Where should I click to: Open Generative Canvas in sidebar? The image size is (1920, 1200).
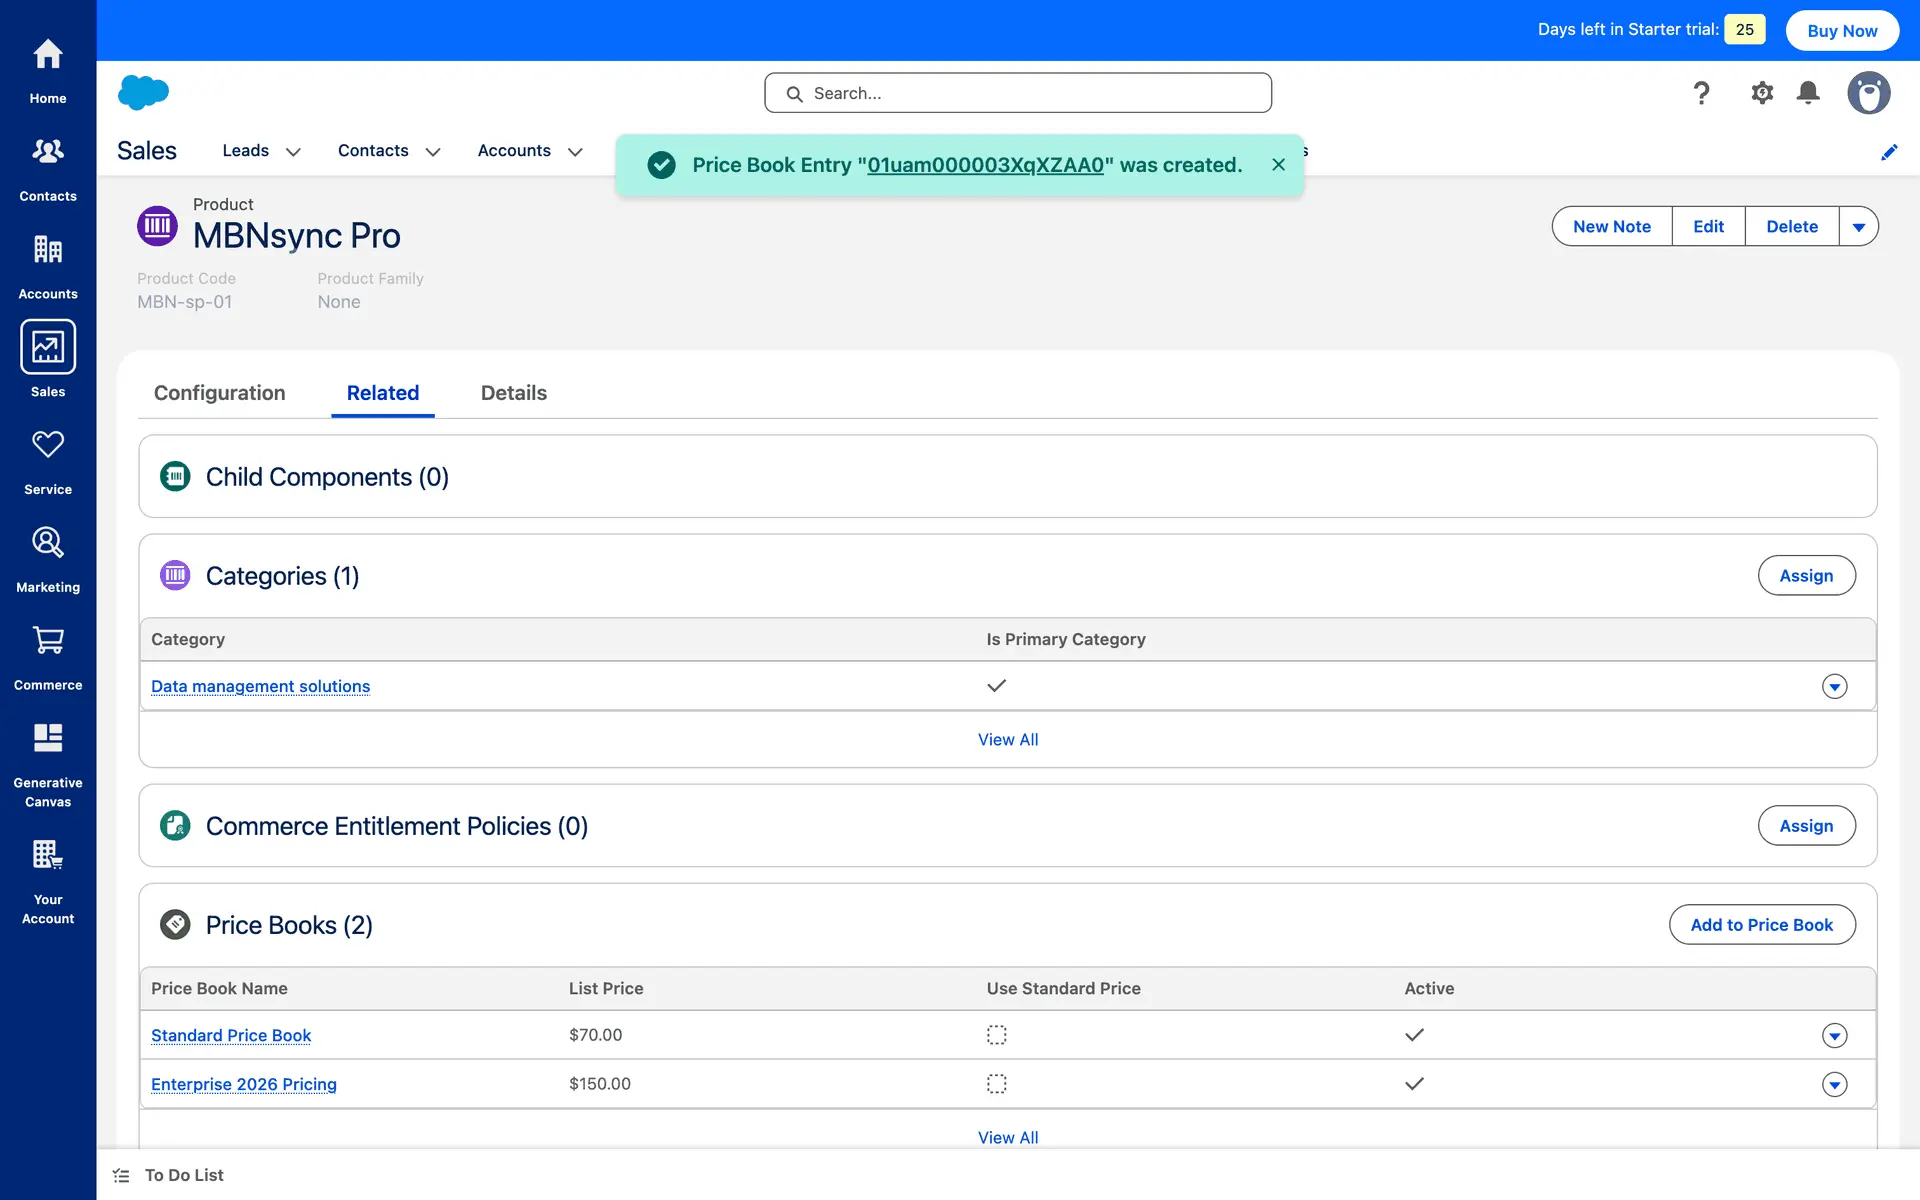coord(48,739)
